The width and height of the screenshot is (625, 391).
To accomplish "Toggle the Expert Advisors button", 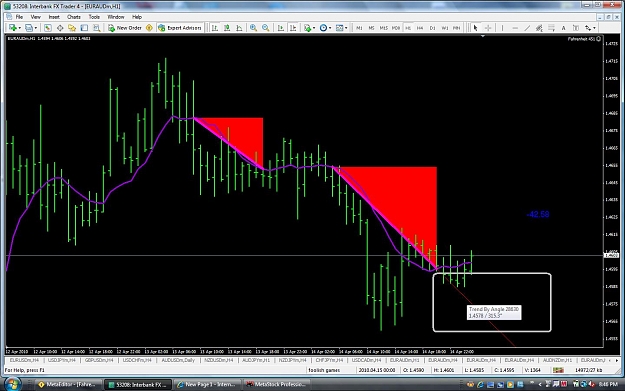I will tap(180, 28).
